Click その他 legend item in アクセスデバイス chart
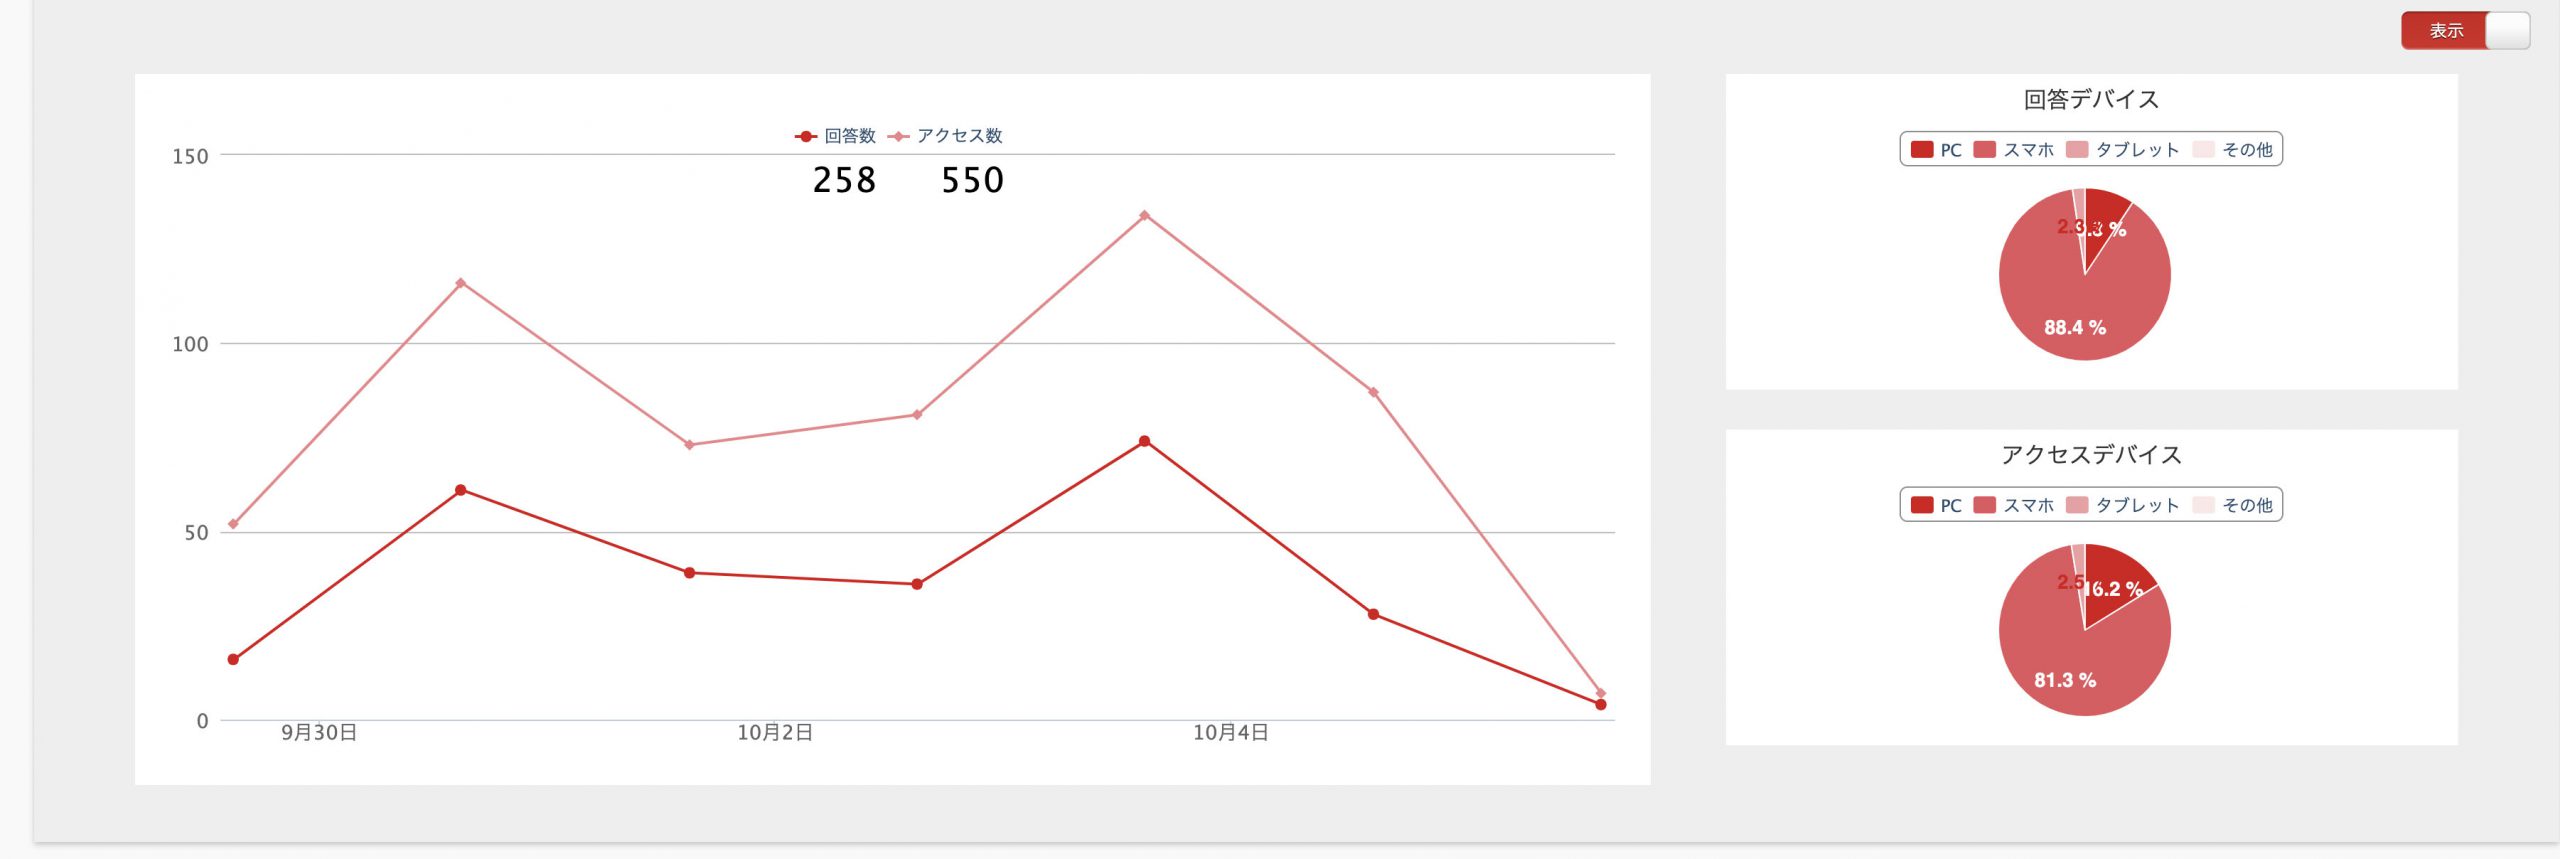 (2232, 505)
